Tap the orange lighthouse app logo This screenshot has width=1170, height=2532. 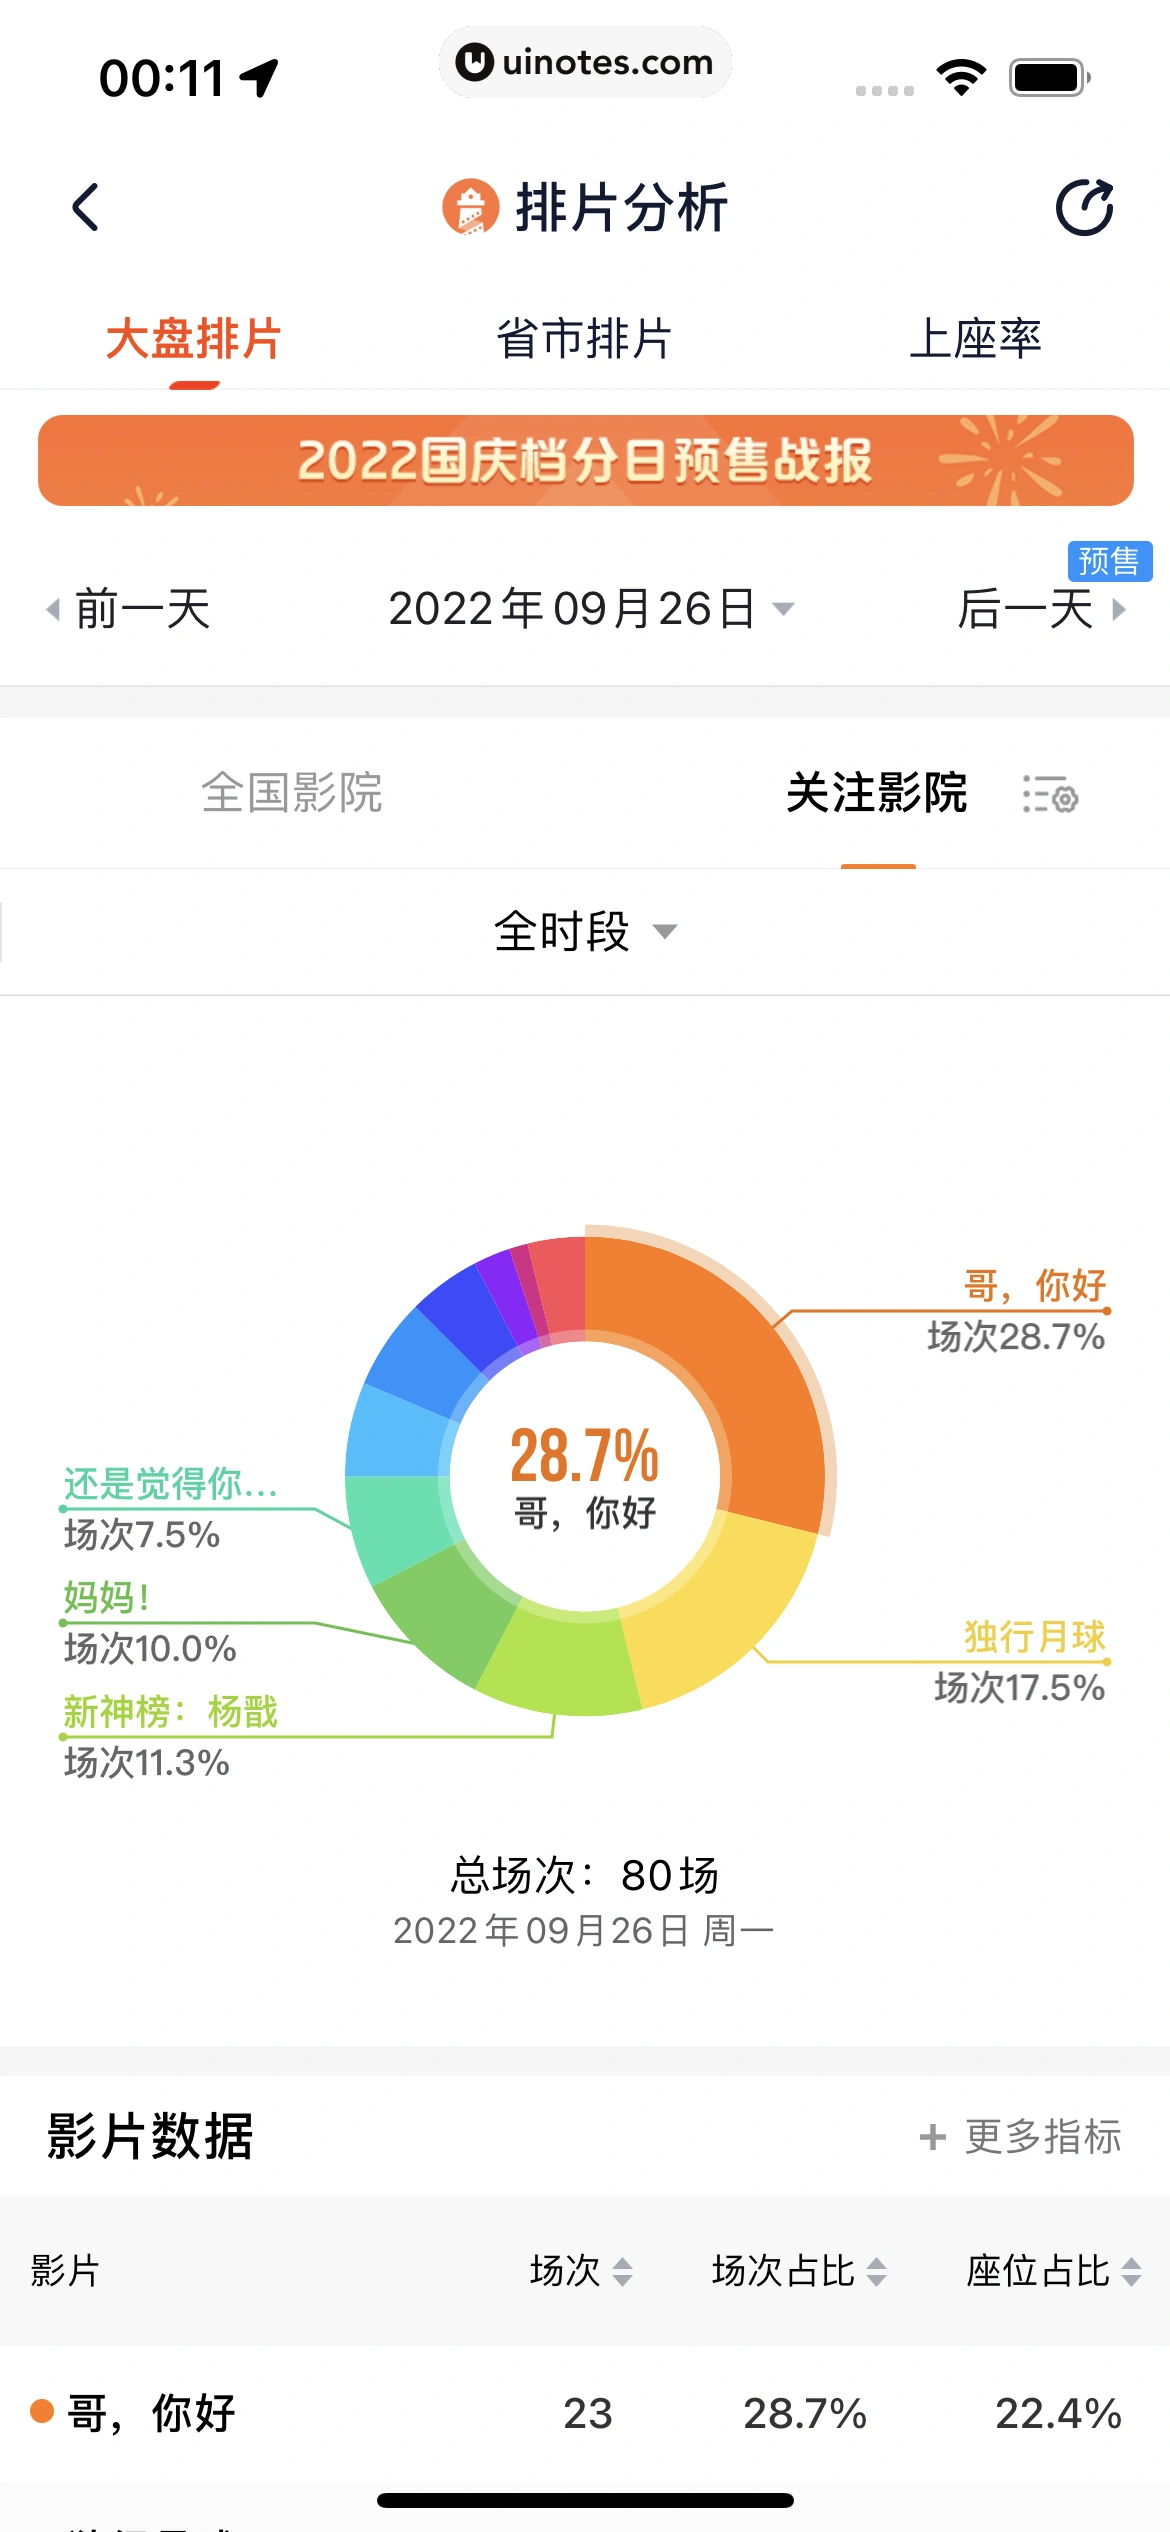click(470, 207)
